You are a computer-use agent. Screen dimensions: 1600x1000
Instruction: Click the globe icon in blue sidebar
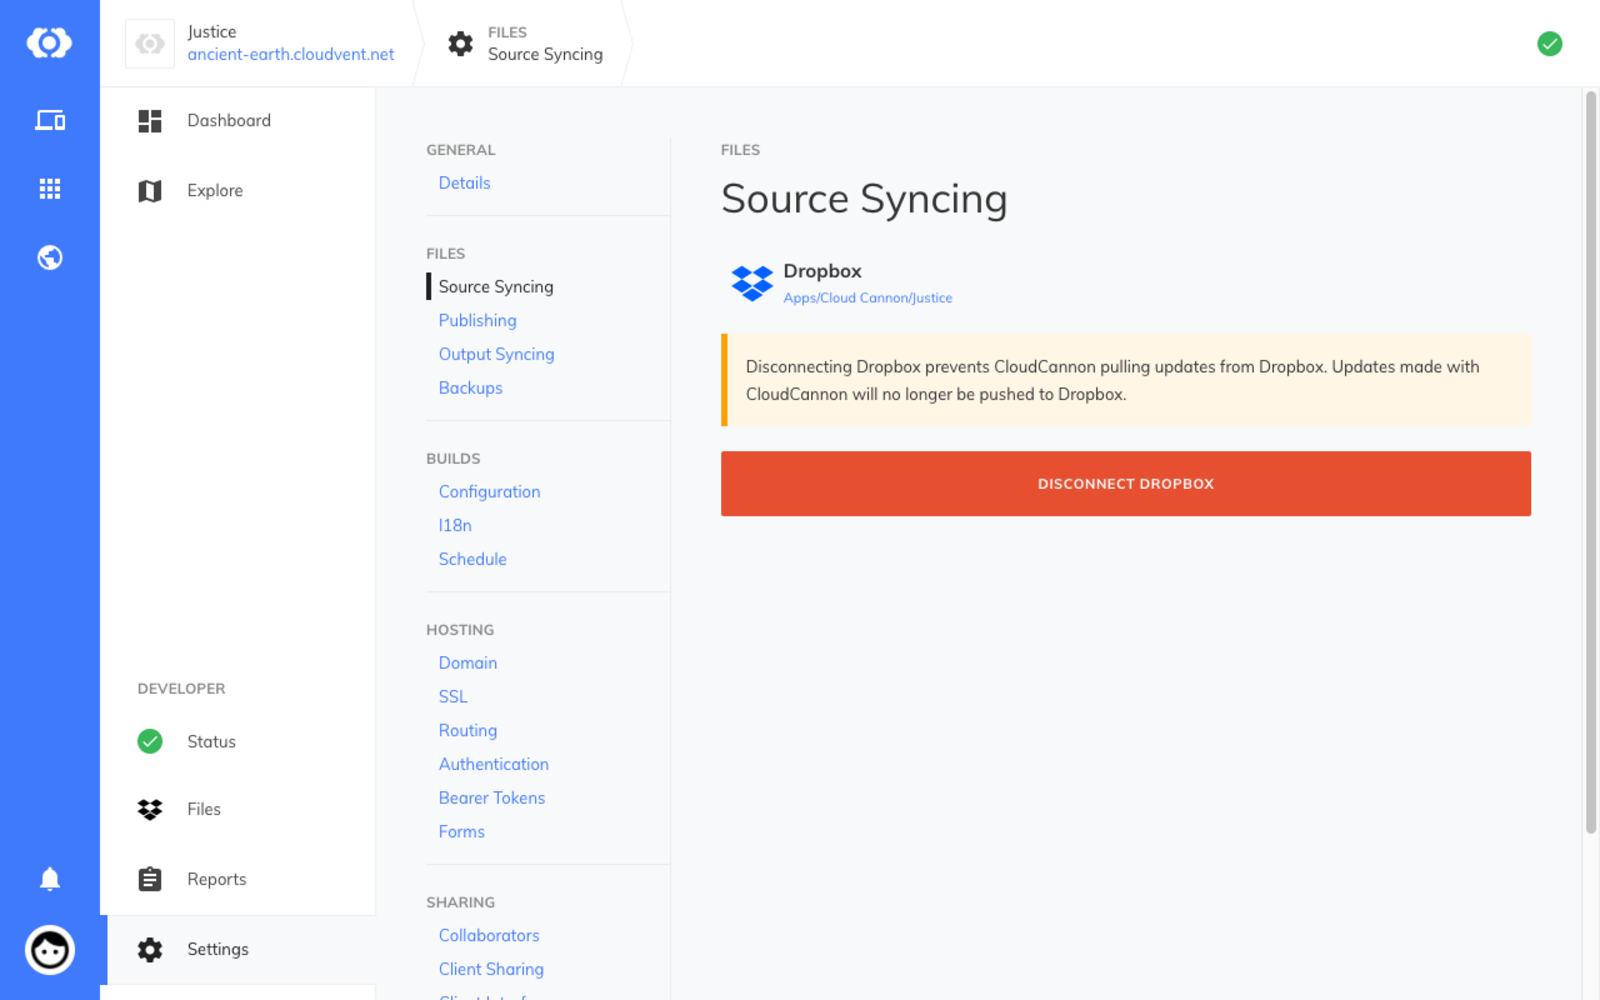point(50,258)
